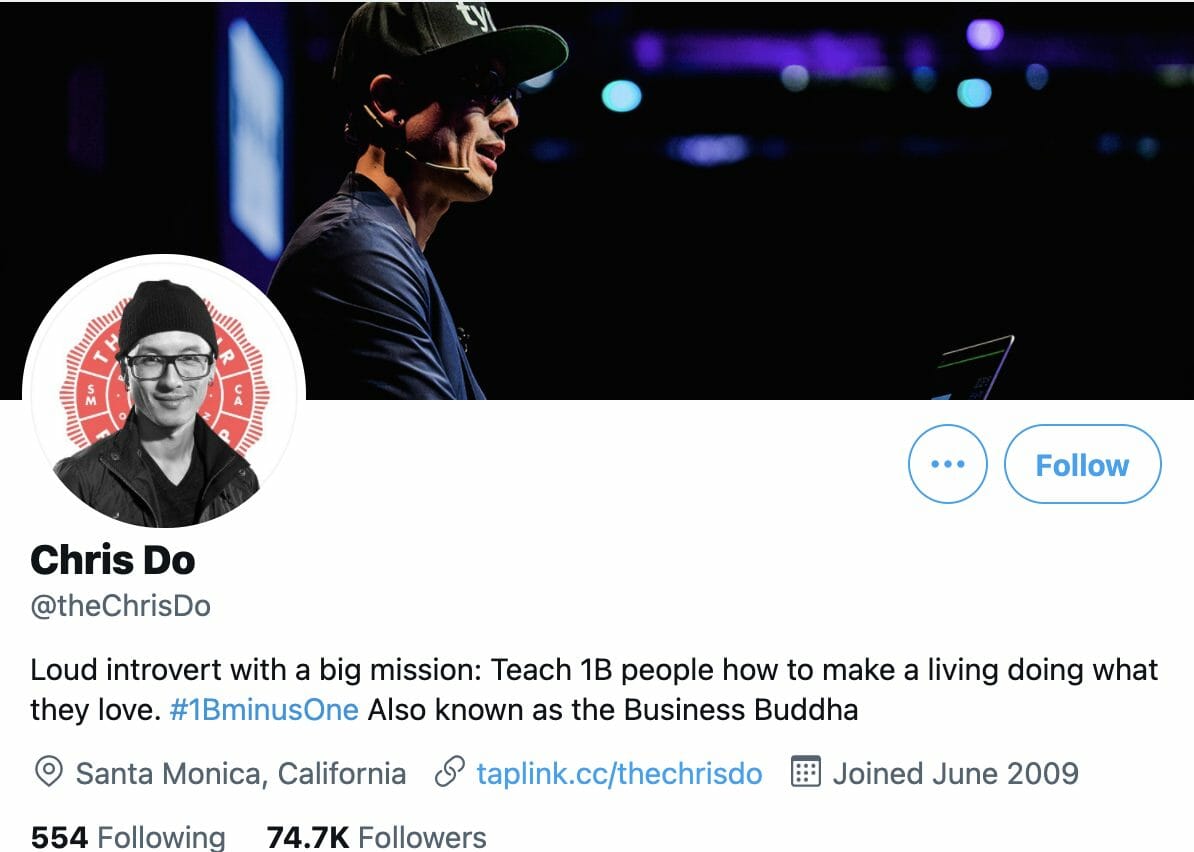Image resolution: width=1194 pixels, height=852 pixels.
Task: Click the @theChrisDo handle
Action: pyautogui.click(x=121, y=606)
